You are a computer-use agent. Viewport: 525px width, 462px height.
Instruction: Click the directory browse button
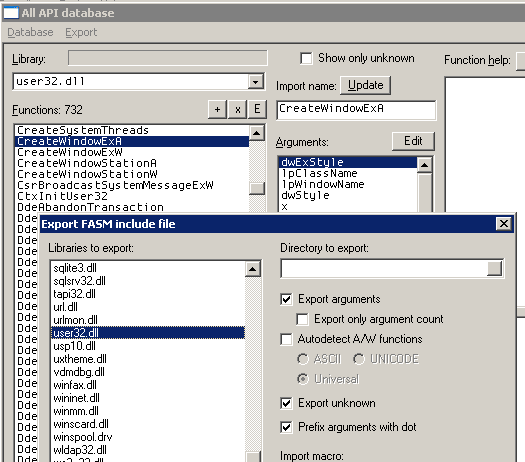coord(494,268)
